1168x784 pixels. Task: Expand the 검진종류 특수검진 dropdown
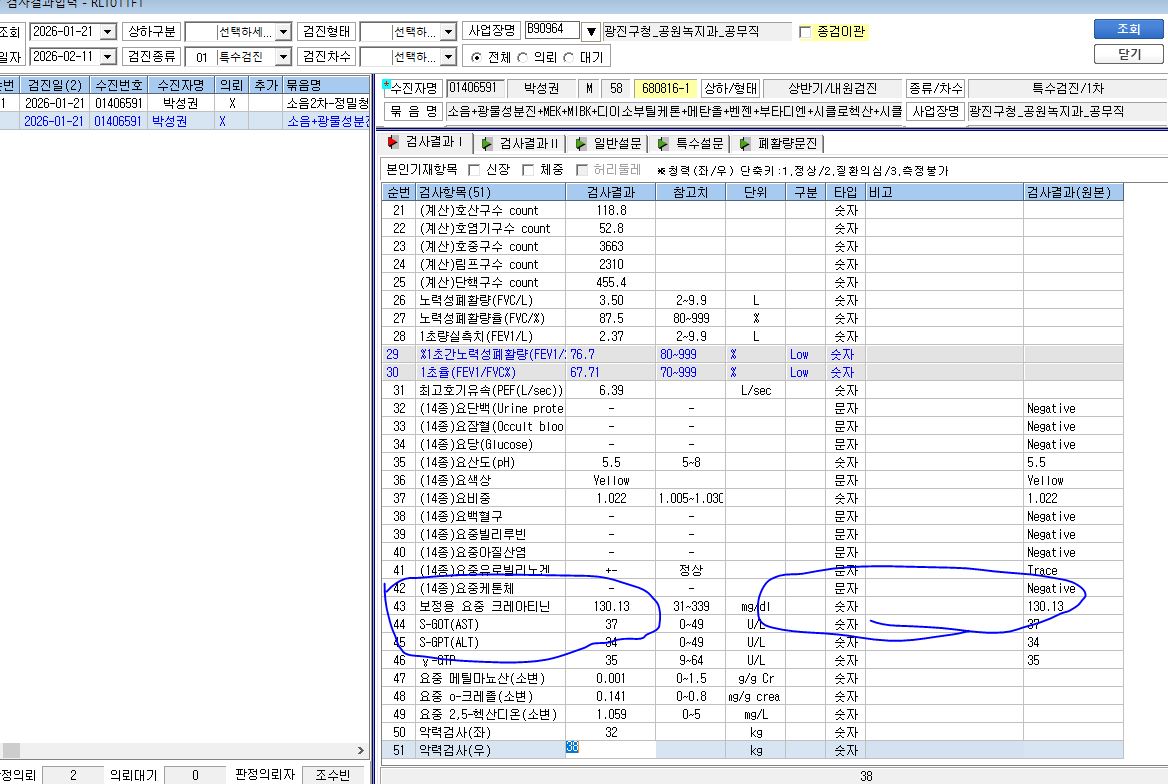(282, 57)
